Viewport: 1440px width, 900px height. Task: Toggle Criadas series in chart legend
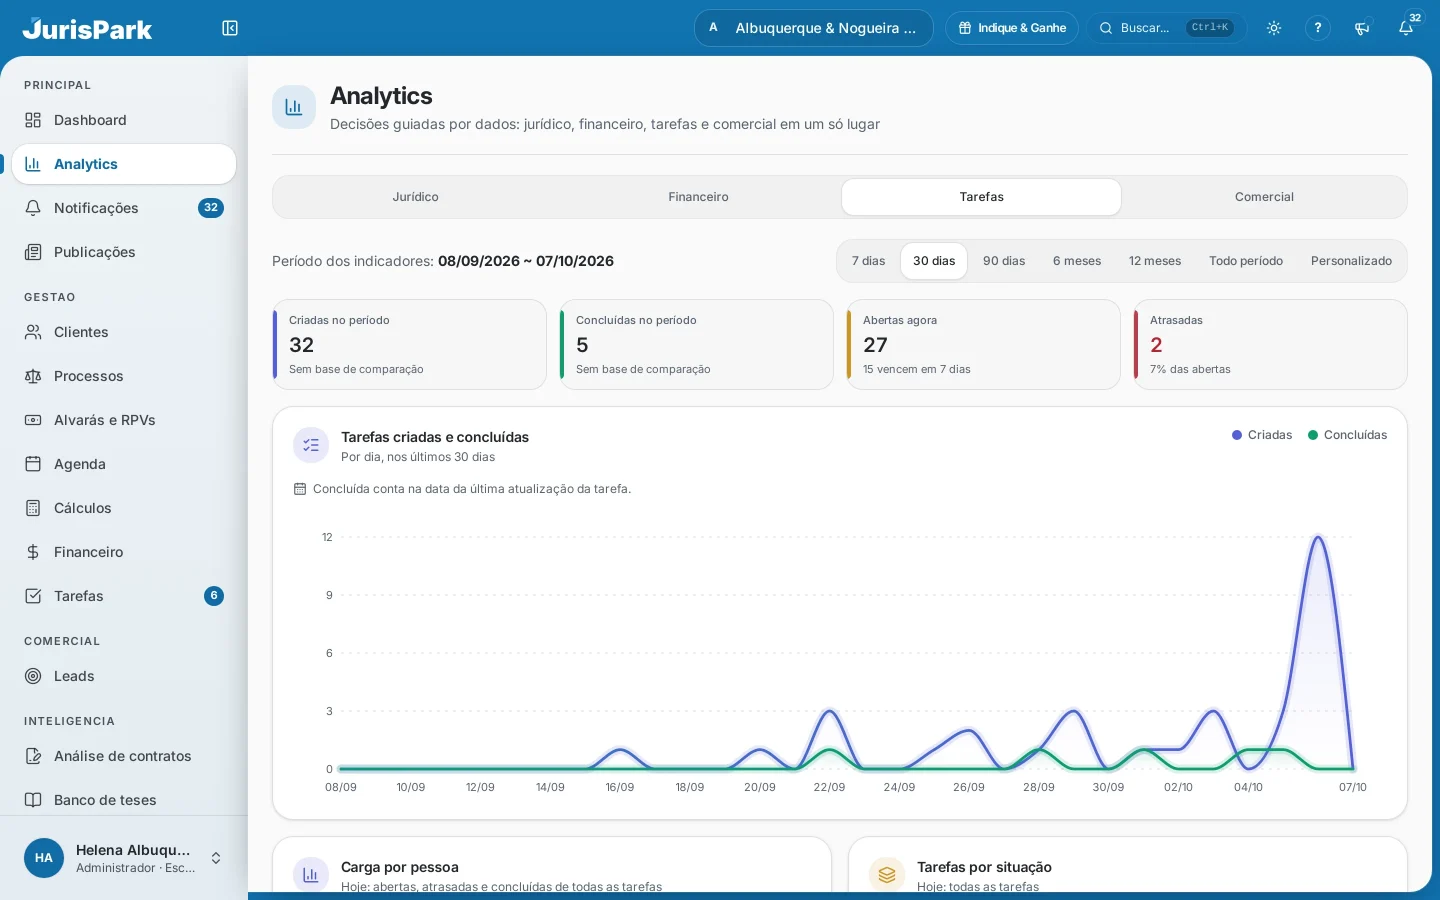1262,435
